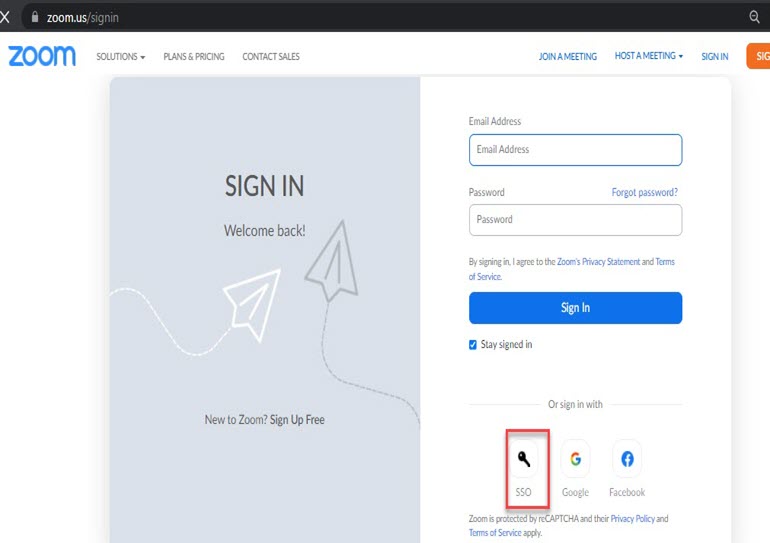The height and width of the screenshot is (543, 770).
Task: Click the browser zoom magnifier icon
Action: (755, 17)
